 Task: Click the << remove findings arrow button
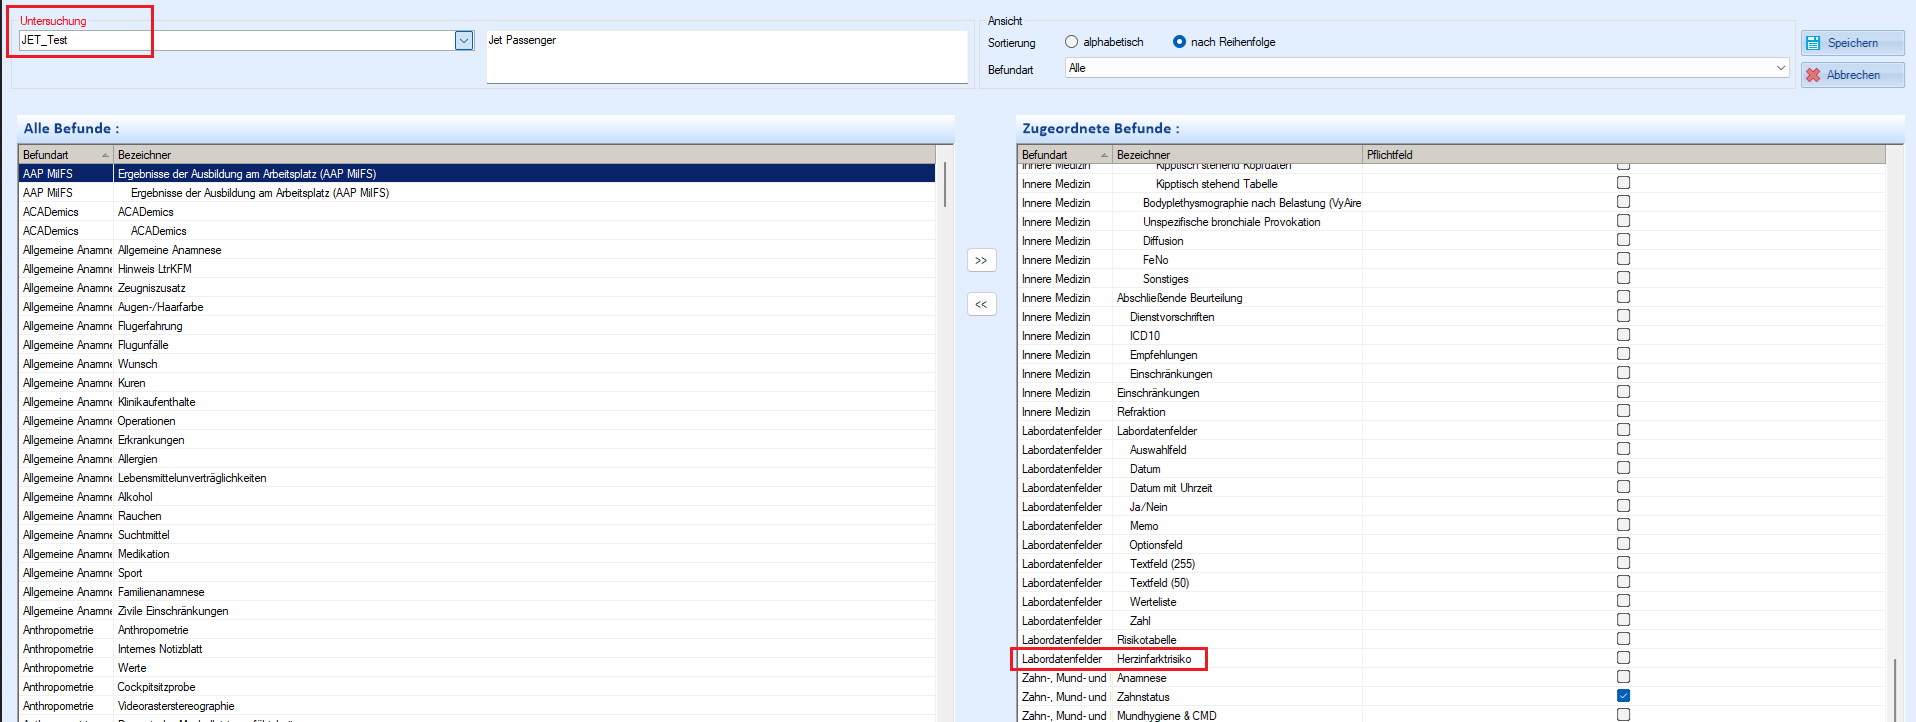pos(981,304)
